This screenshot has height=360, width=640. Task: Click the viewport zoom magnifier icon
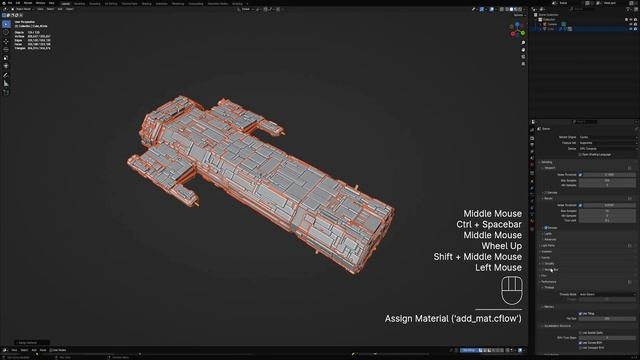click(x=523, y=42)
